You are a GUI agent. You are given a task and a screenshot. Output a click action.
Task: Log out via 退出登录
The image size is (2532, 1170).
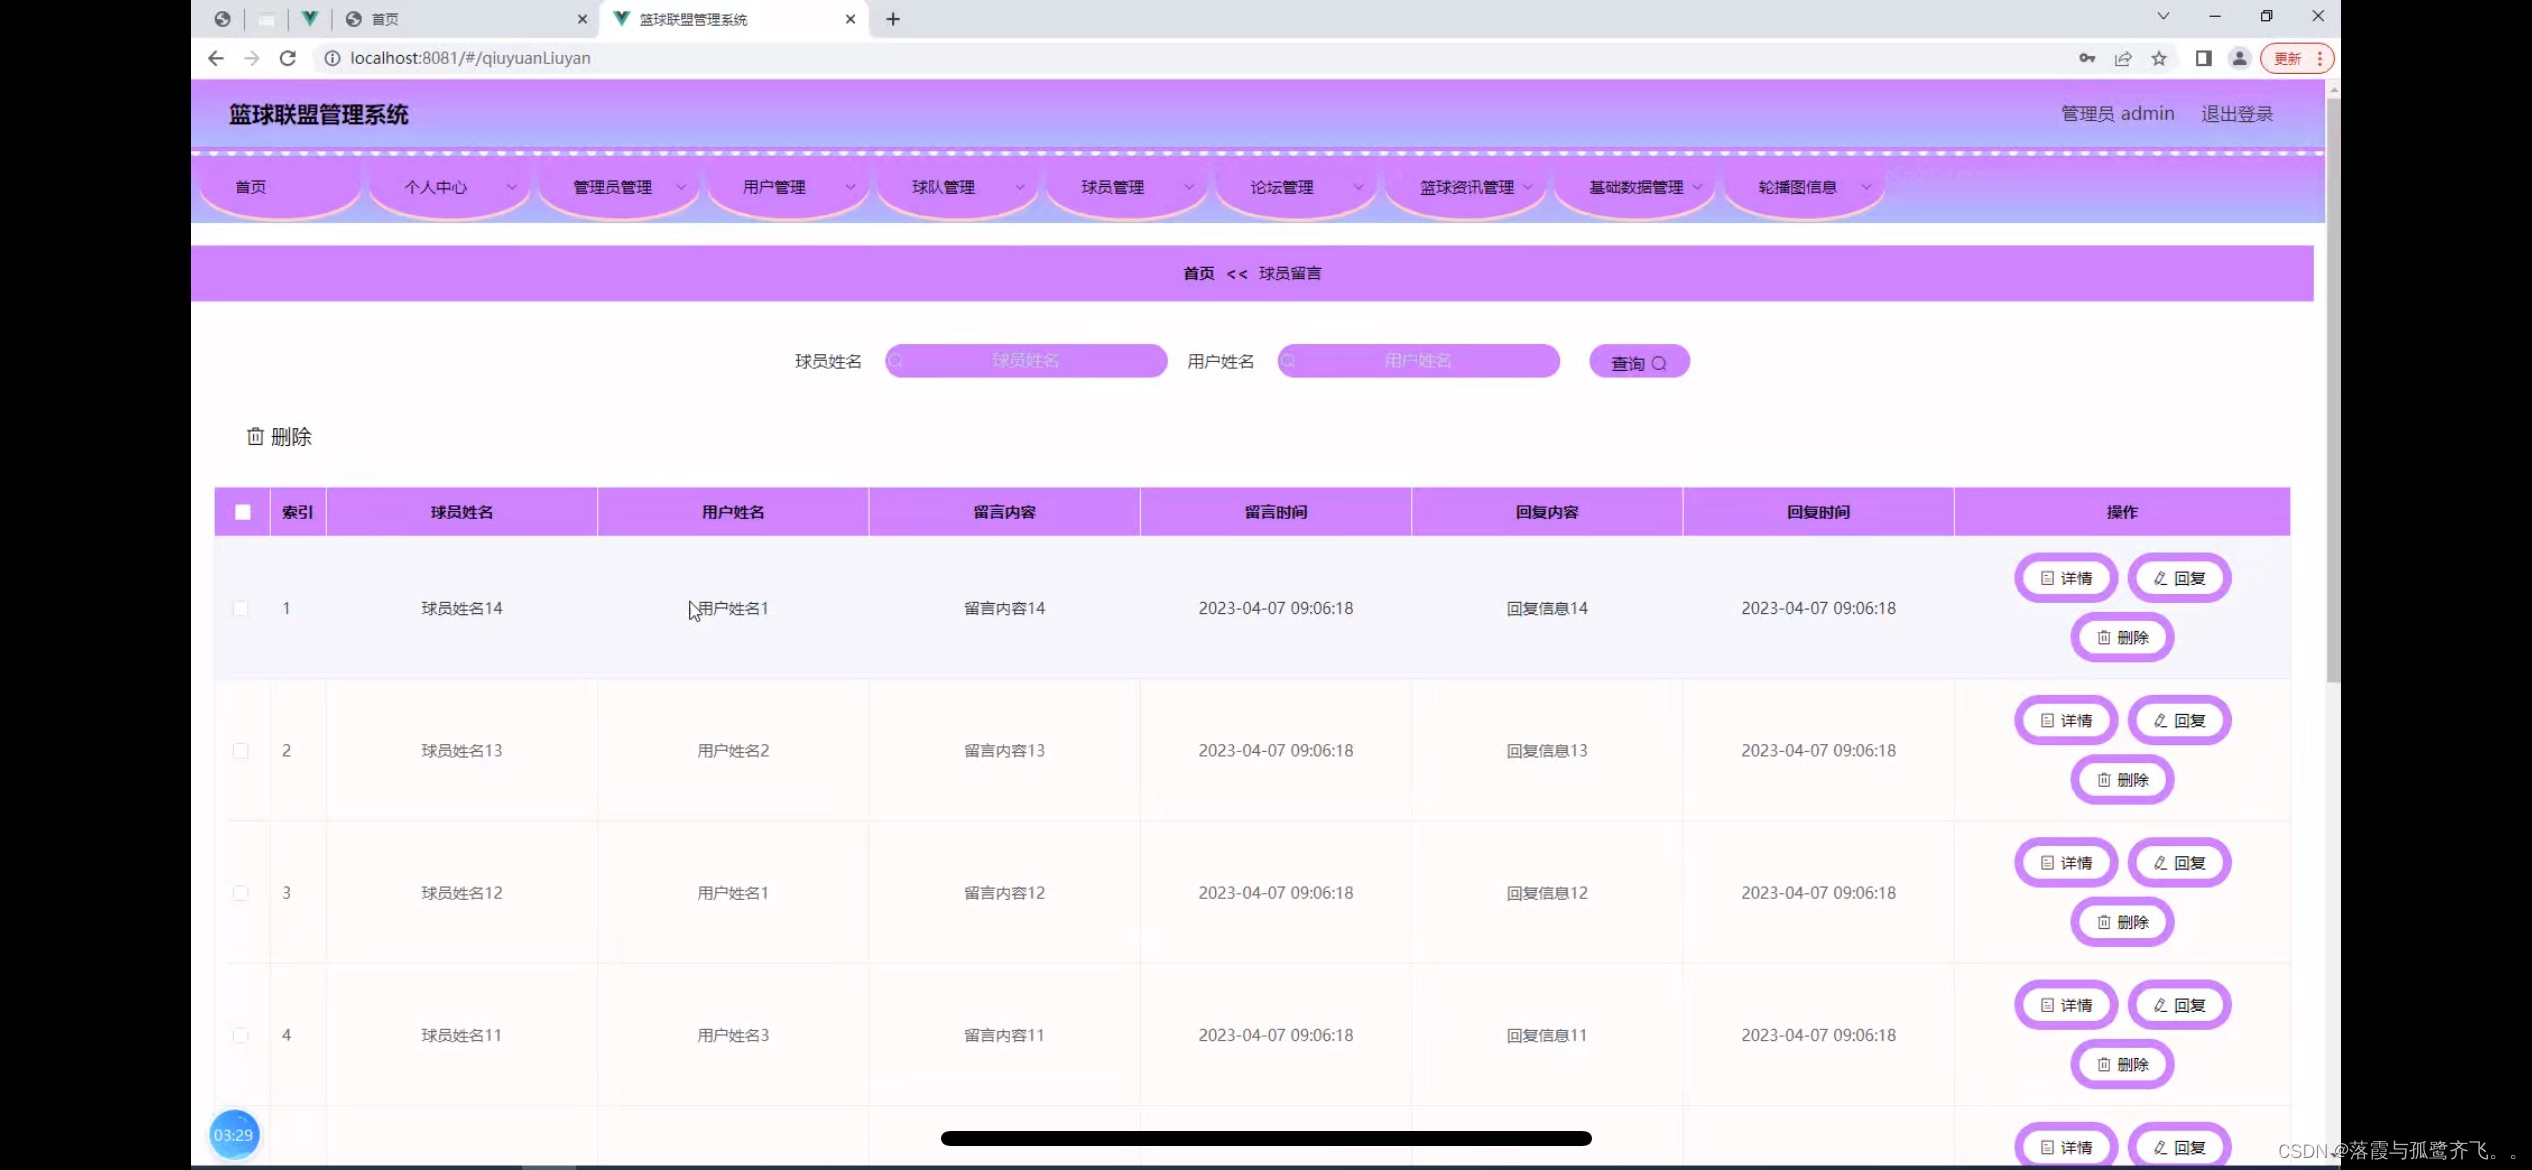[x=2237, y=114]
